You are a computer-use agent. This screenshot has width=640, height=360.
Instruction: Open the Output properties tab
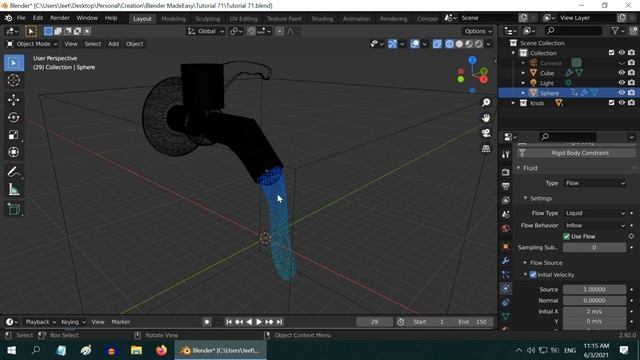tap(506, 186)
